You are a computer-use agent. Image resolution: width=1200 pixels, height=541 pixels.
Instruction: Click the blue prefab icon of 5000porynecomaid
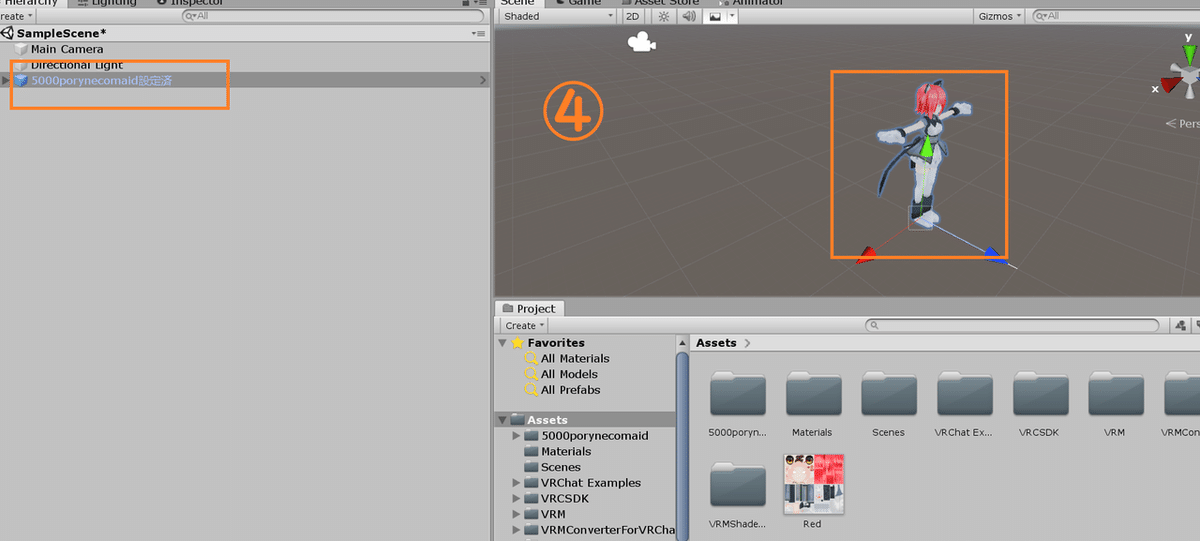coord(20,80)
